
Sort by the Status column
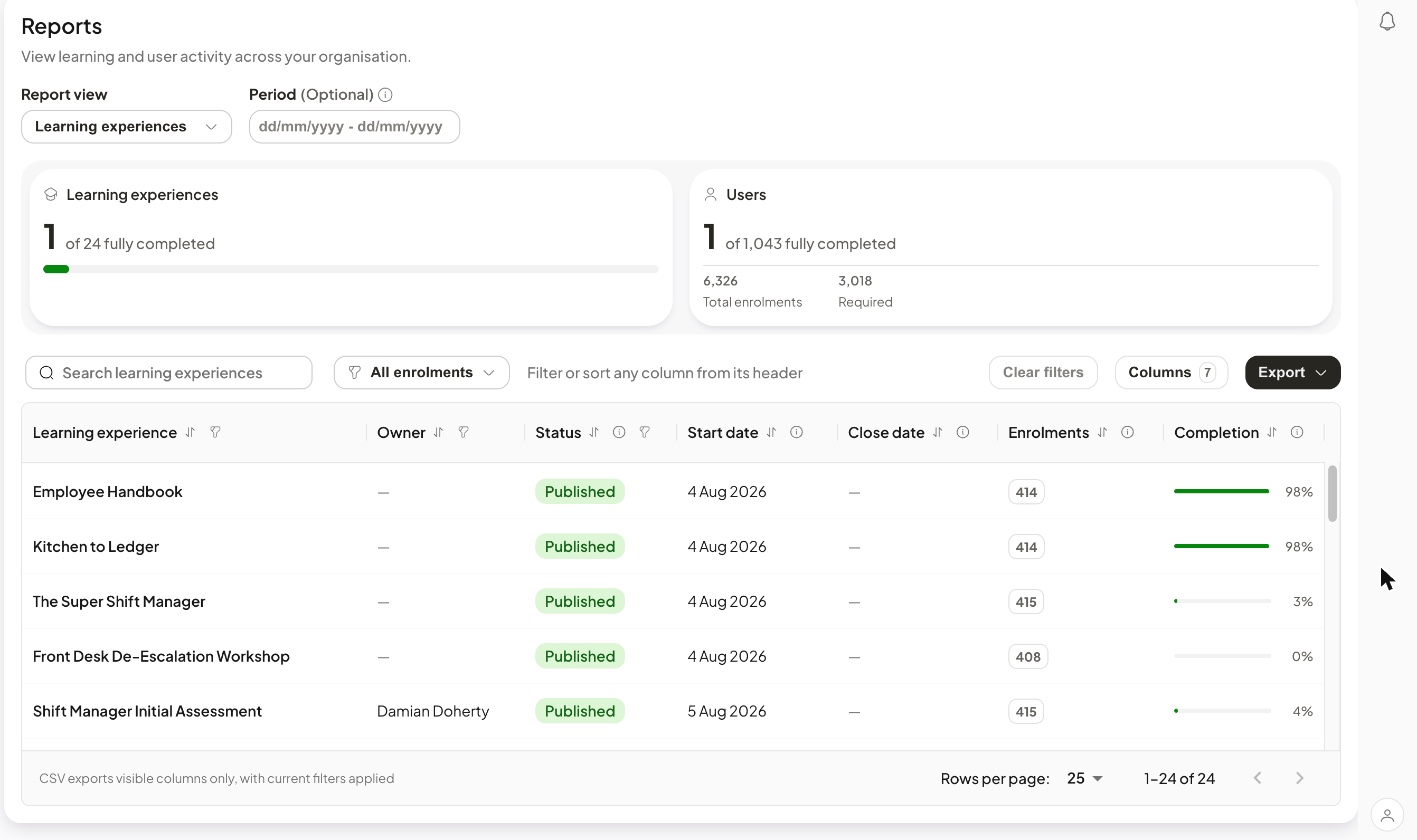(x=594, y=433)
